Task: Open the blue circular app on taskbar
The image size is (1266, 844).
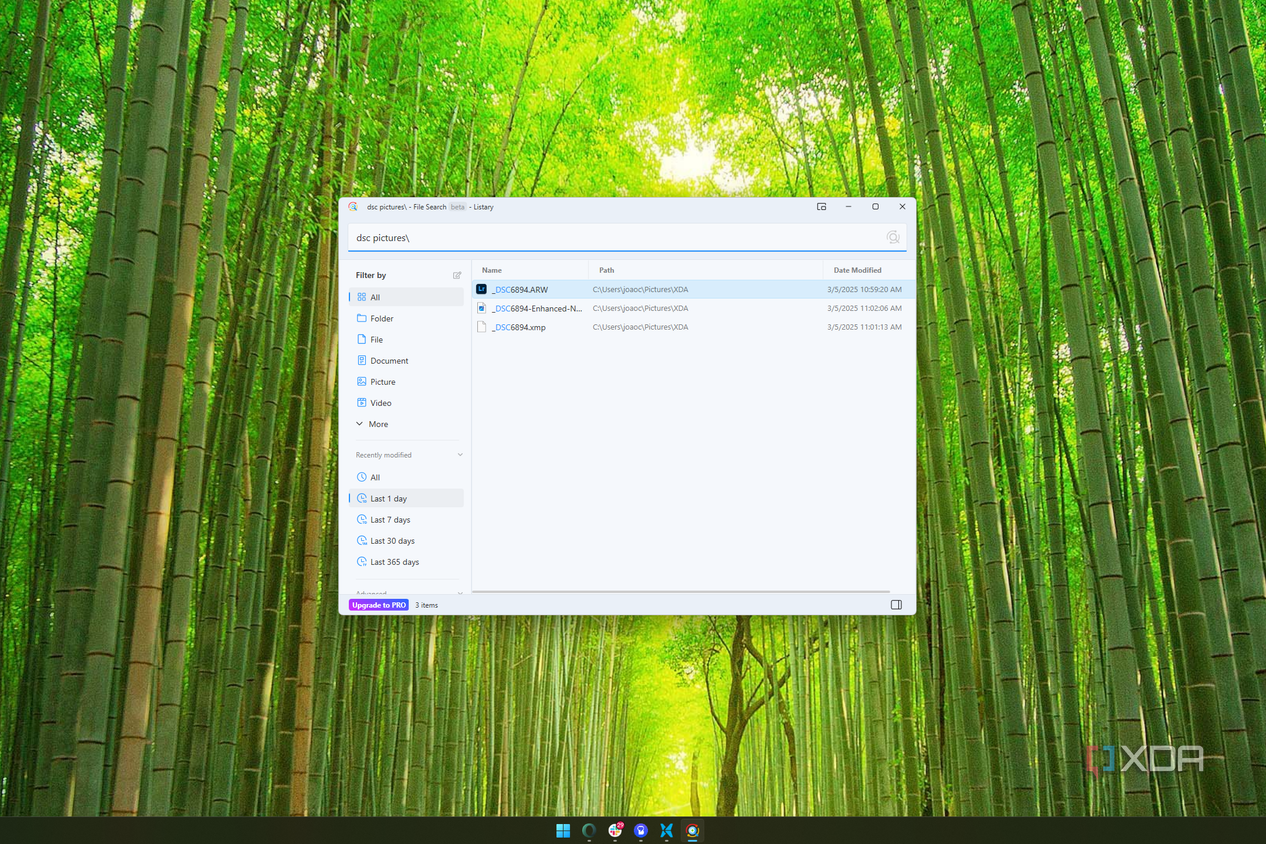Action: [x=641, y=831]
